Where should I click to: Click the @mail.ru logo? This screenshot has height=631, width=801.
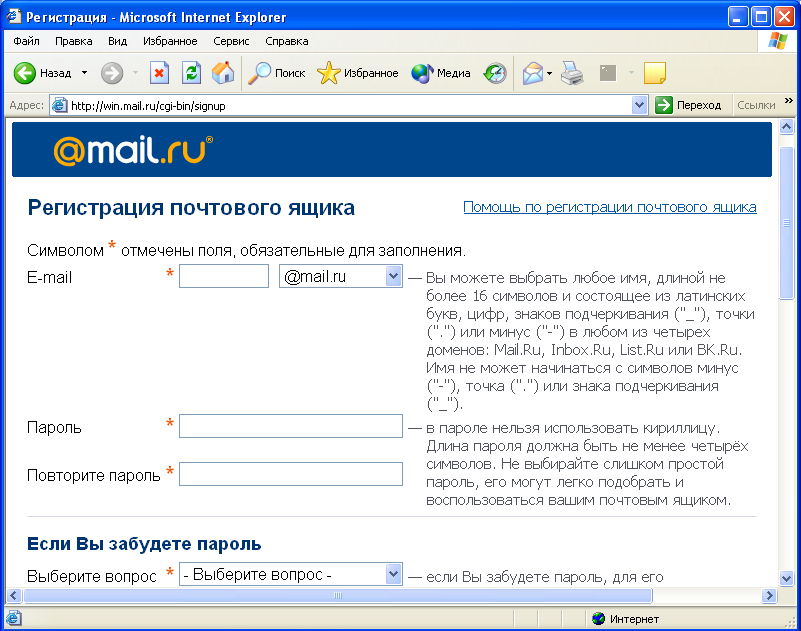pyautogui.click(x=133, y=150)
